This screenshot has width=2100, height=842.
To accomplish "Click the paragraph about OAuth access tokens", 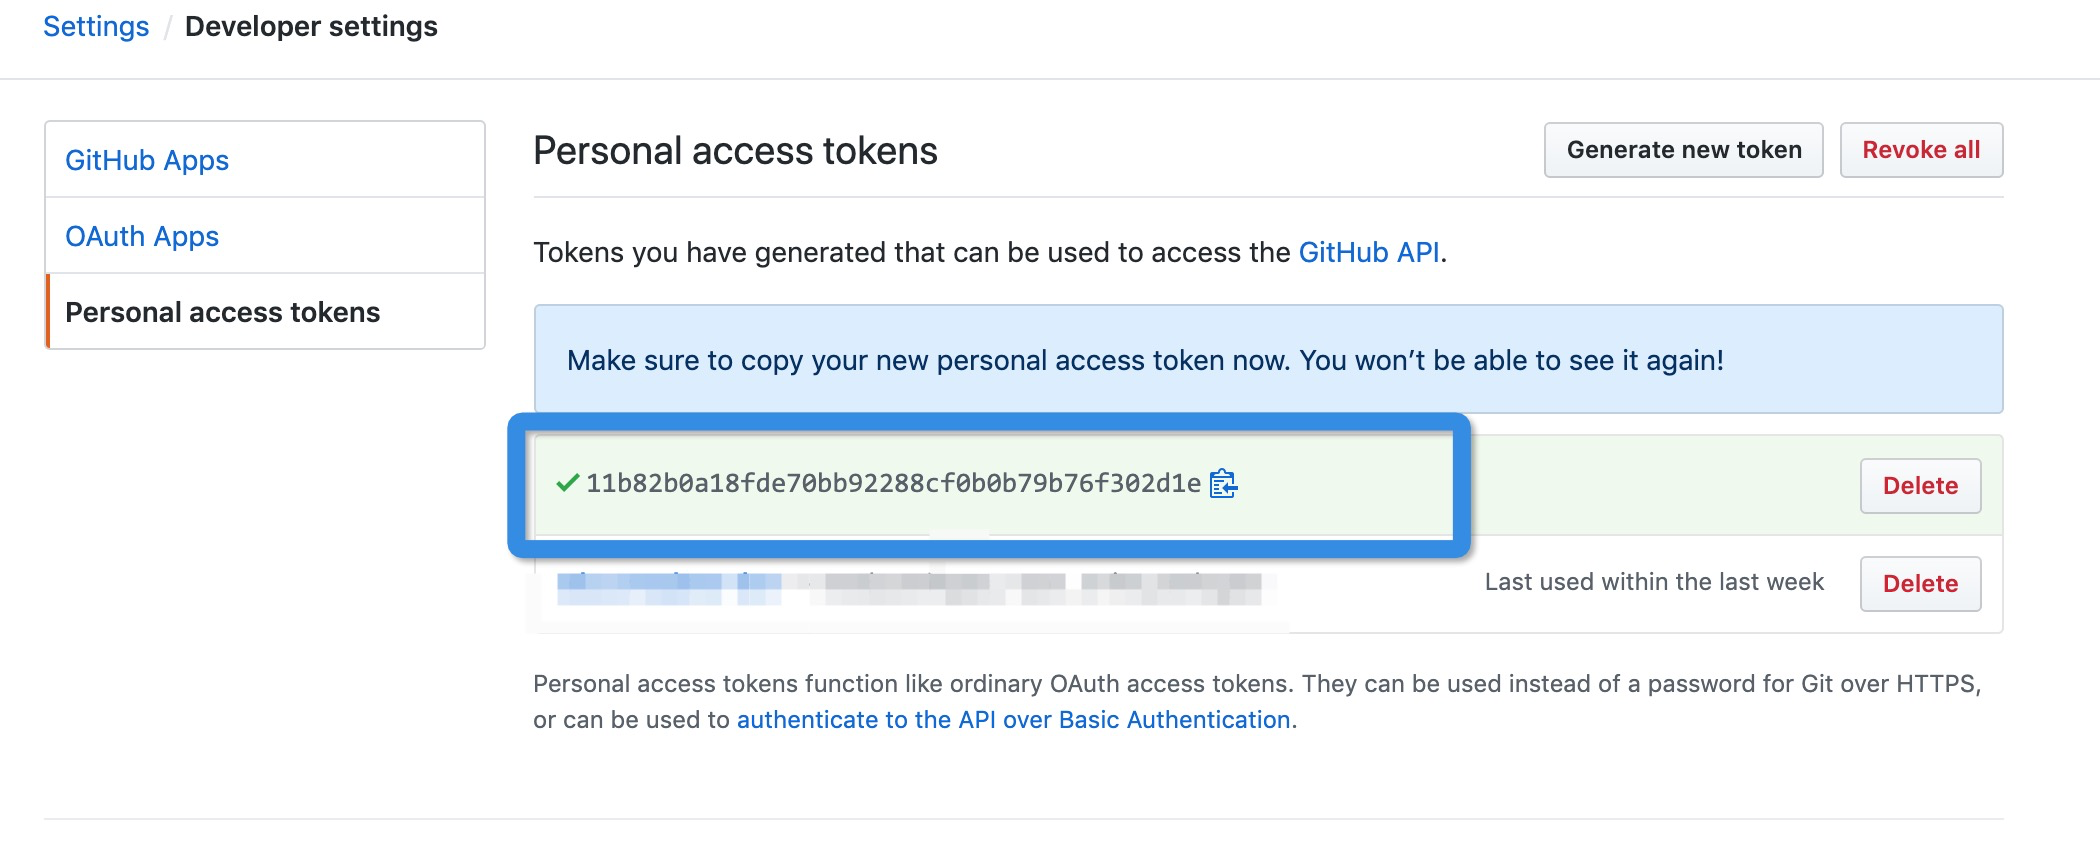I will point(1257,702).
